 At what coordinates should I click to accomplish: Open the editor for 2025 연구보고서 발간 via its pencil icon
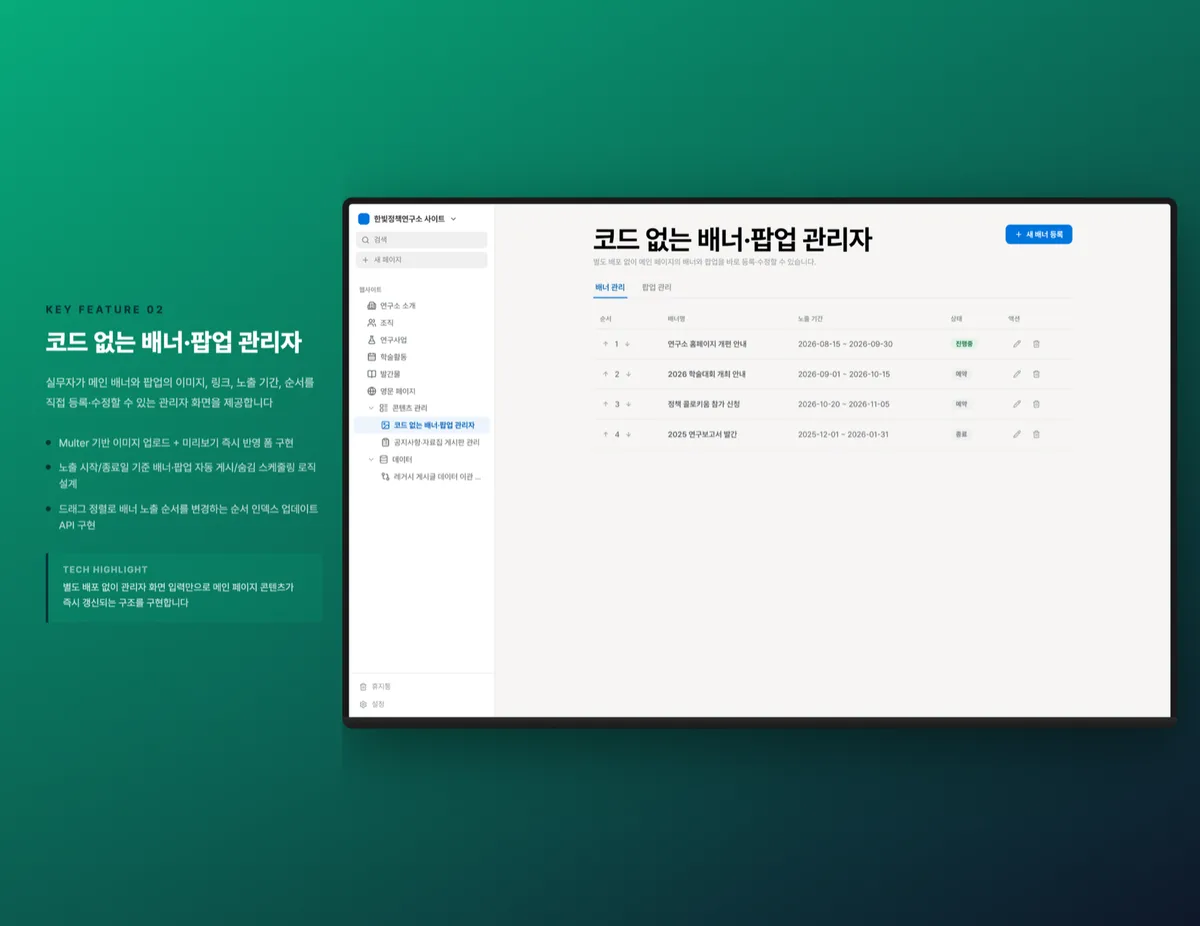[1017, 434]
